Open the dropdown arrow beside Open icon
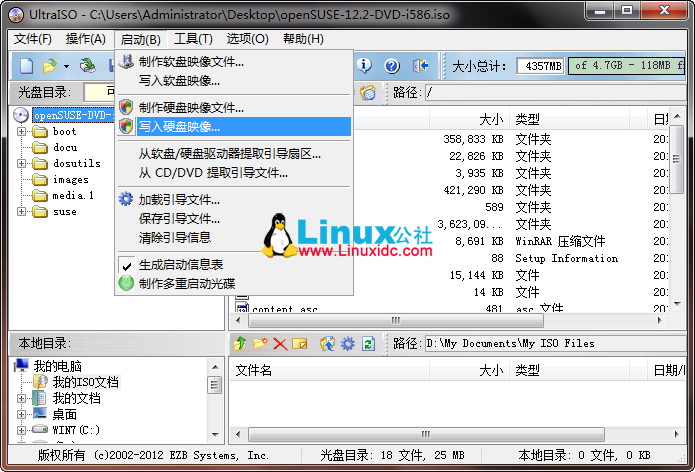The height and width of the screenshot is (472, 695). (x=66, y=66)
